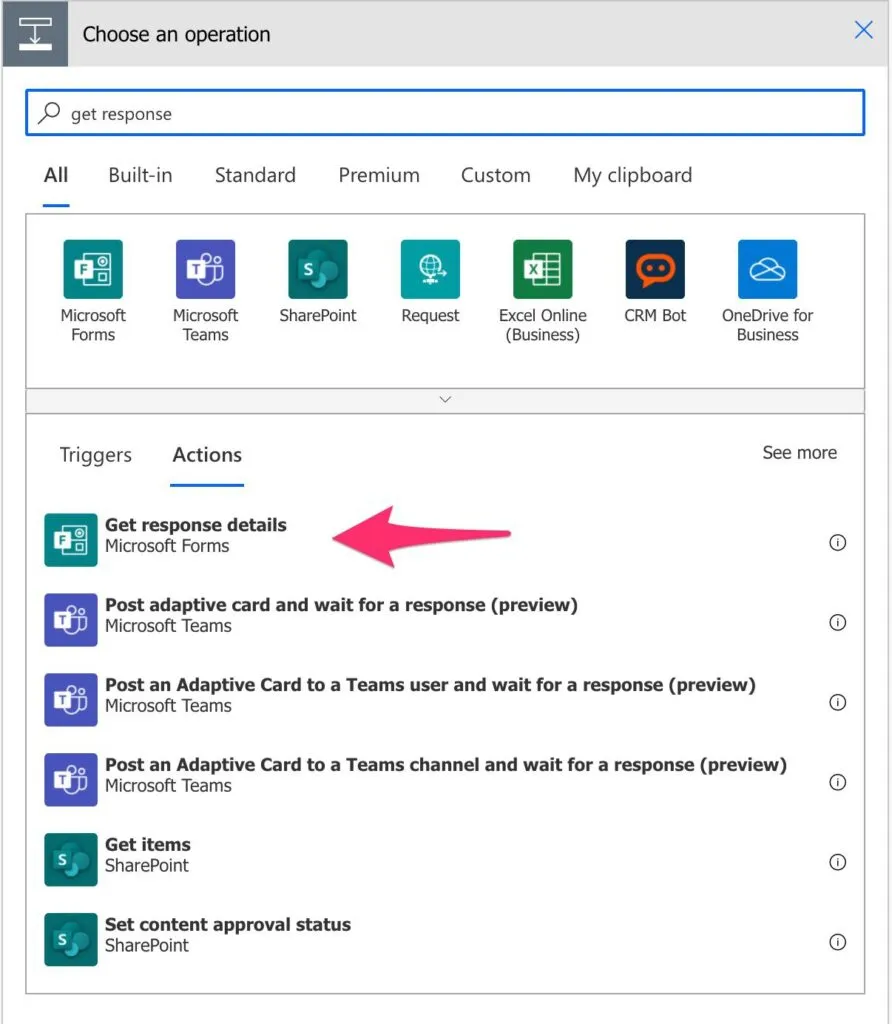
Task: View info for Set content approval status
Action: (838, 942)
